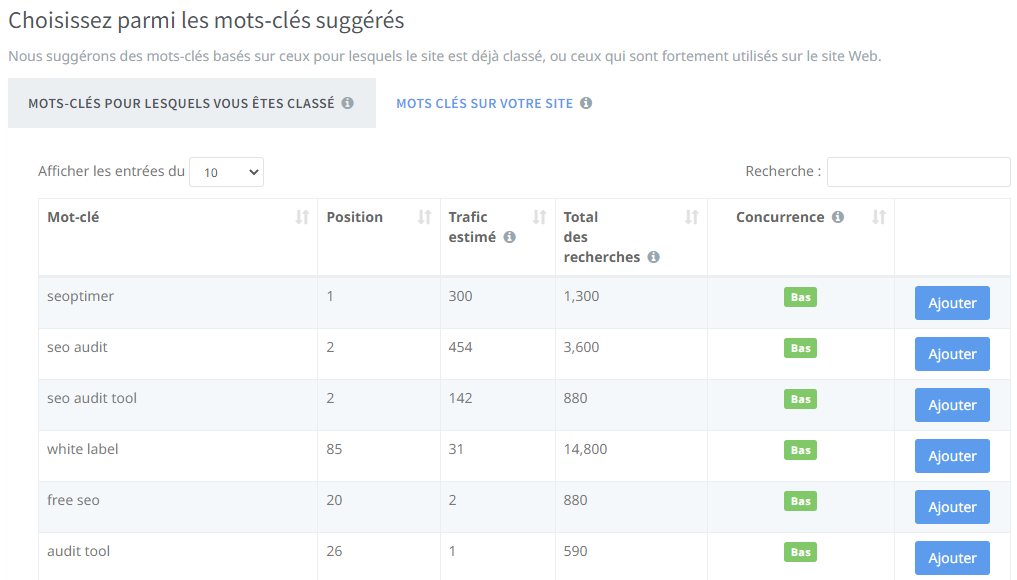
Task: Click info icon next to Concurrence header
Action: point(838,217)
